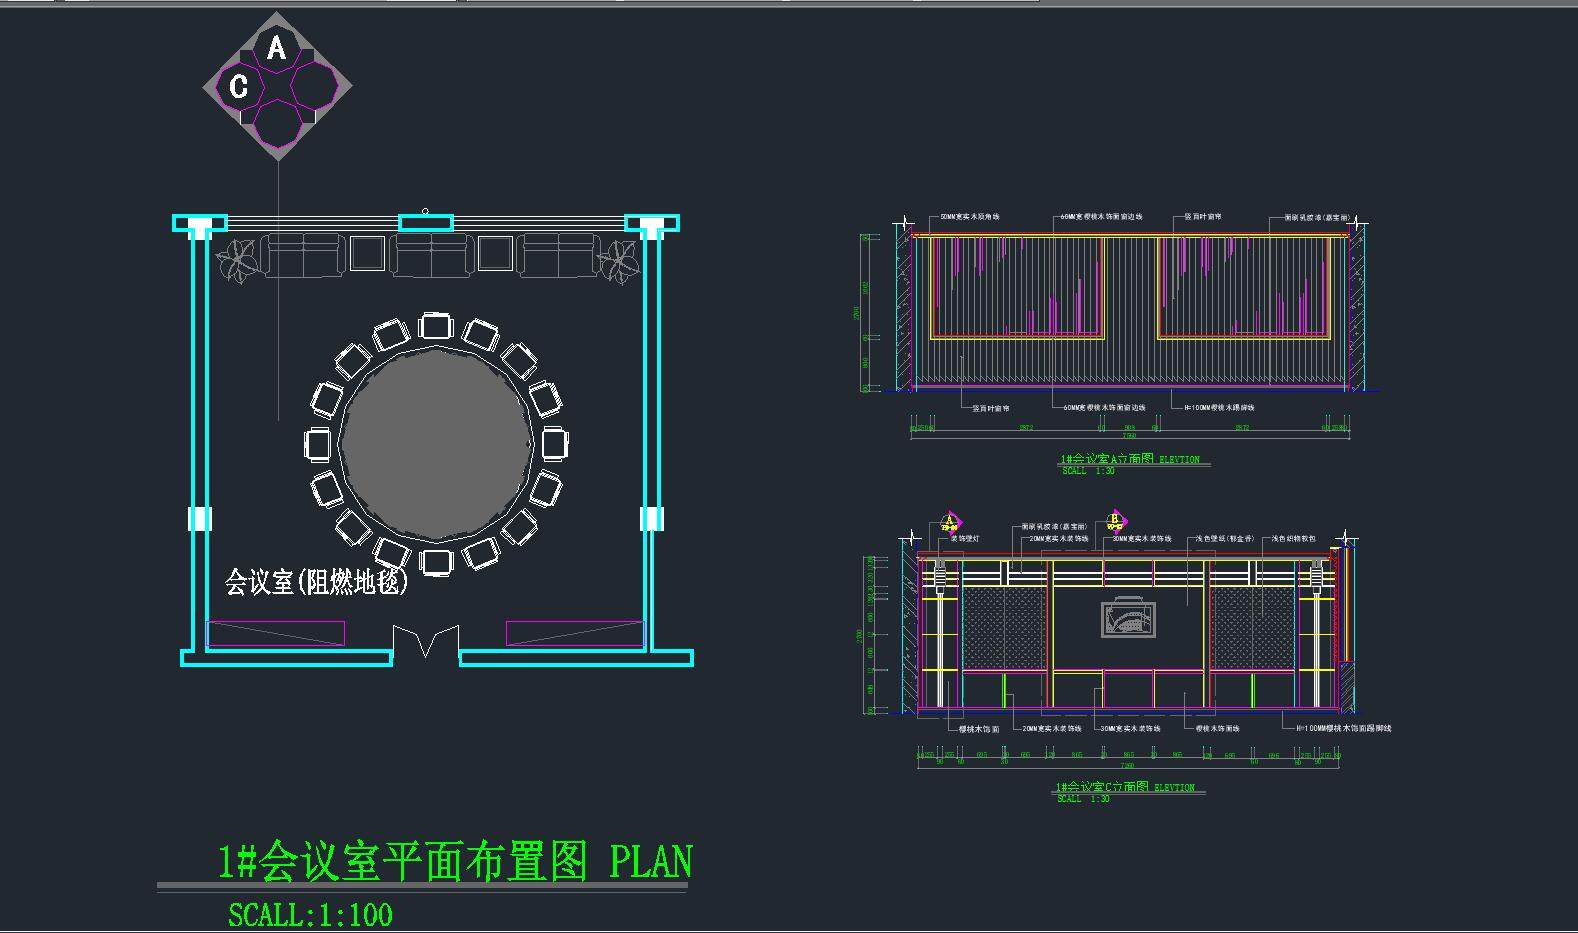Click the chair at the bottom of the round table
The height and width of the screenshot is (933, 1578).
coord(436,561)
